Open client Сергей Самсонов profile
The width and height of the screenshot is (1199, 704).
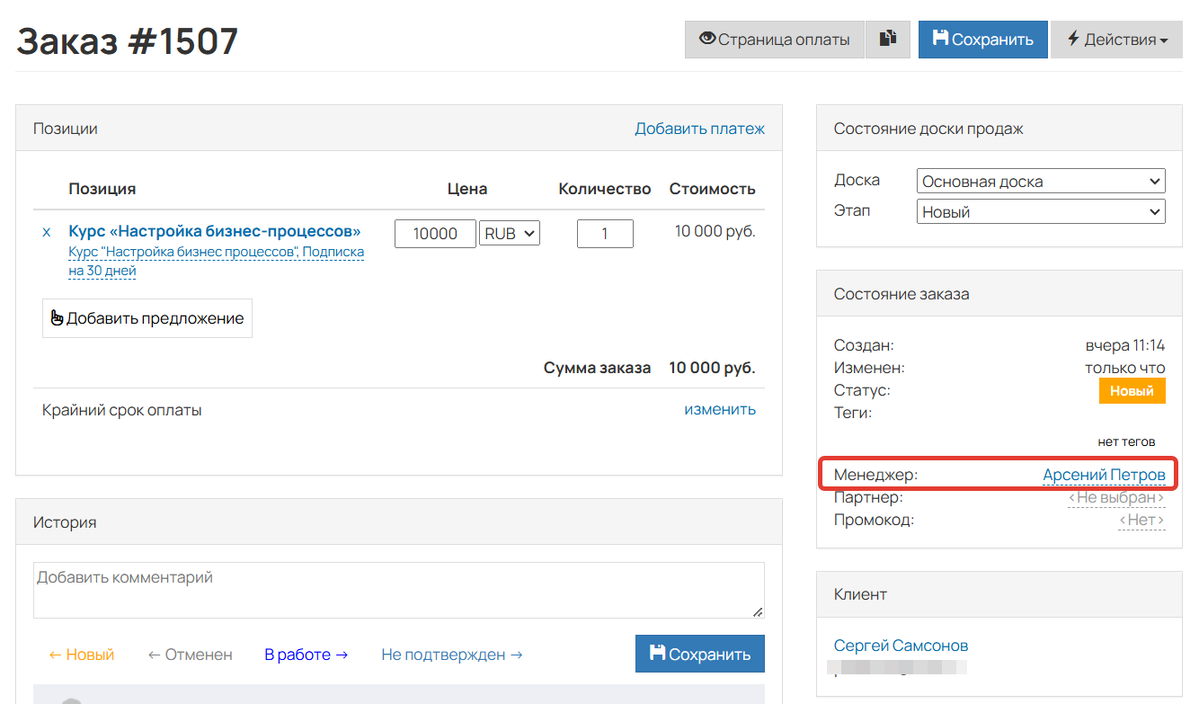point(901,646)
